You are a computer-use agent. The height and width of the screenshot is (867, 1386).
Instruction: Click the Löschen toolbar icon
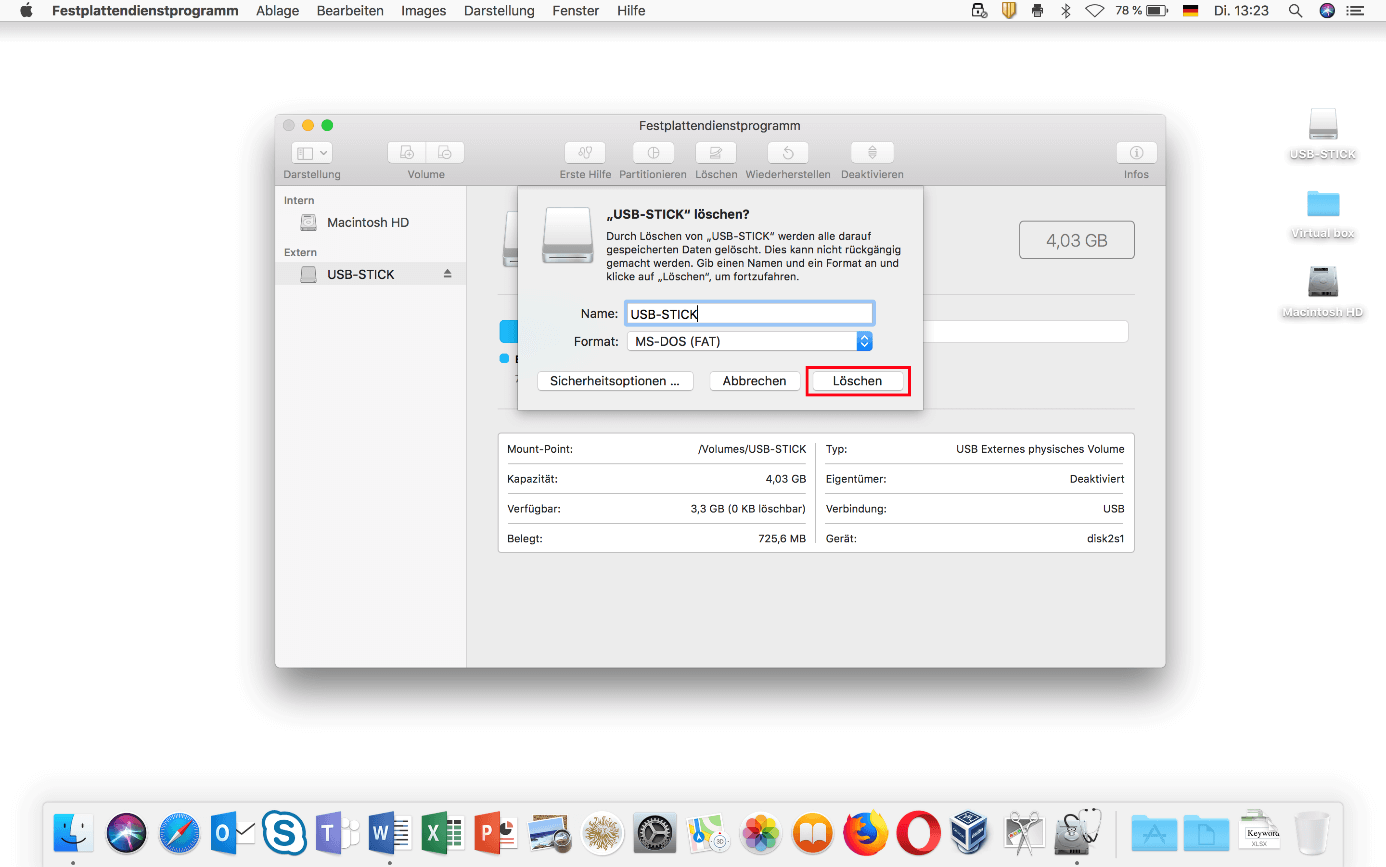tap(716, 153)
